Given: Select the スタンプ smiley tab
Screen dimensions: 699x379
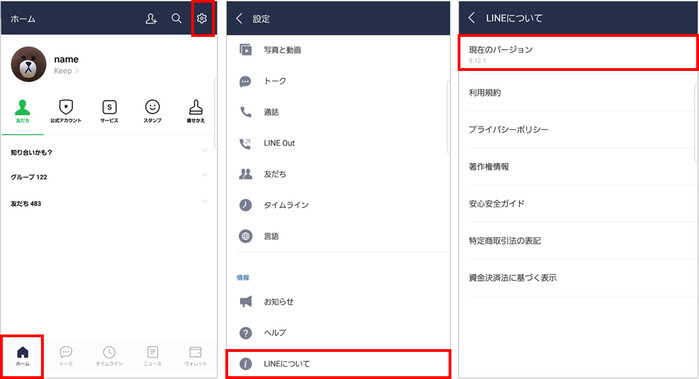Looking at the screenshot, I should click(152, 111).
